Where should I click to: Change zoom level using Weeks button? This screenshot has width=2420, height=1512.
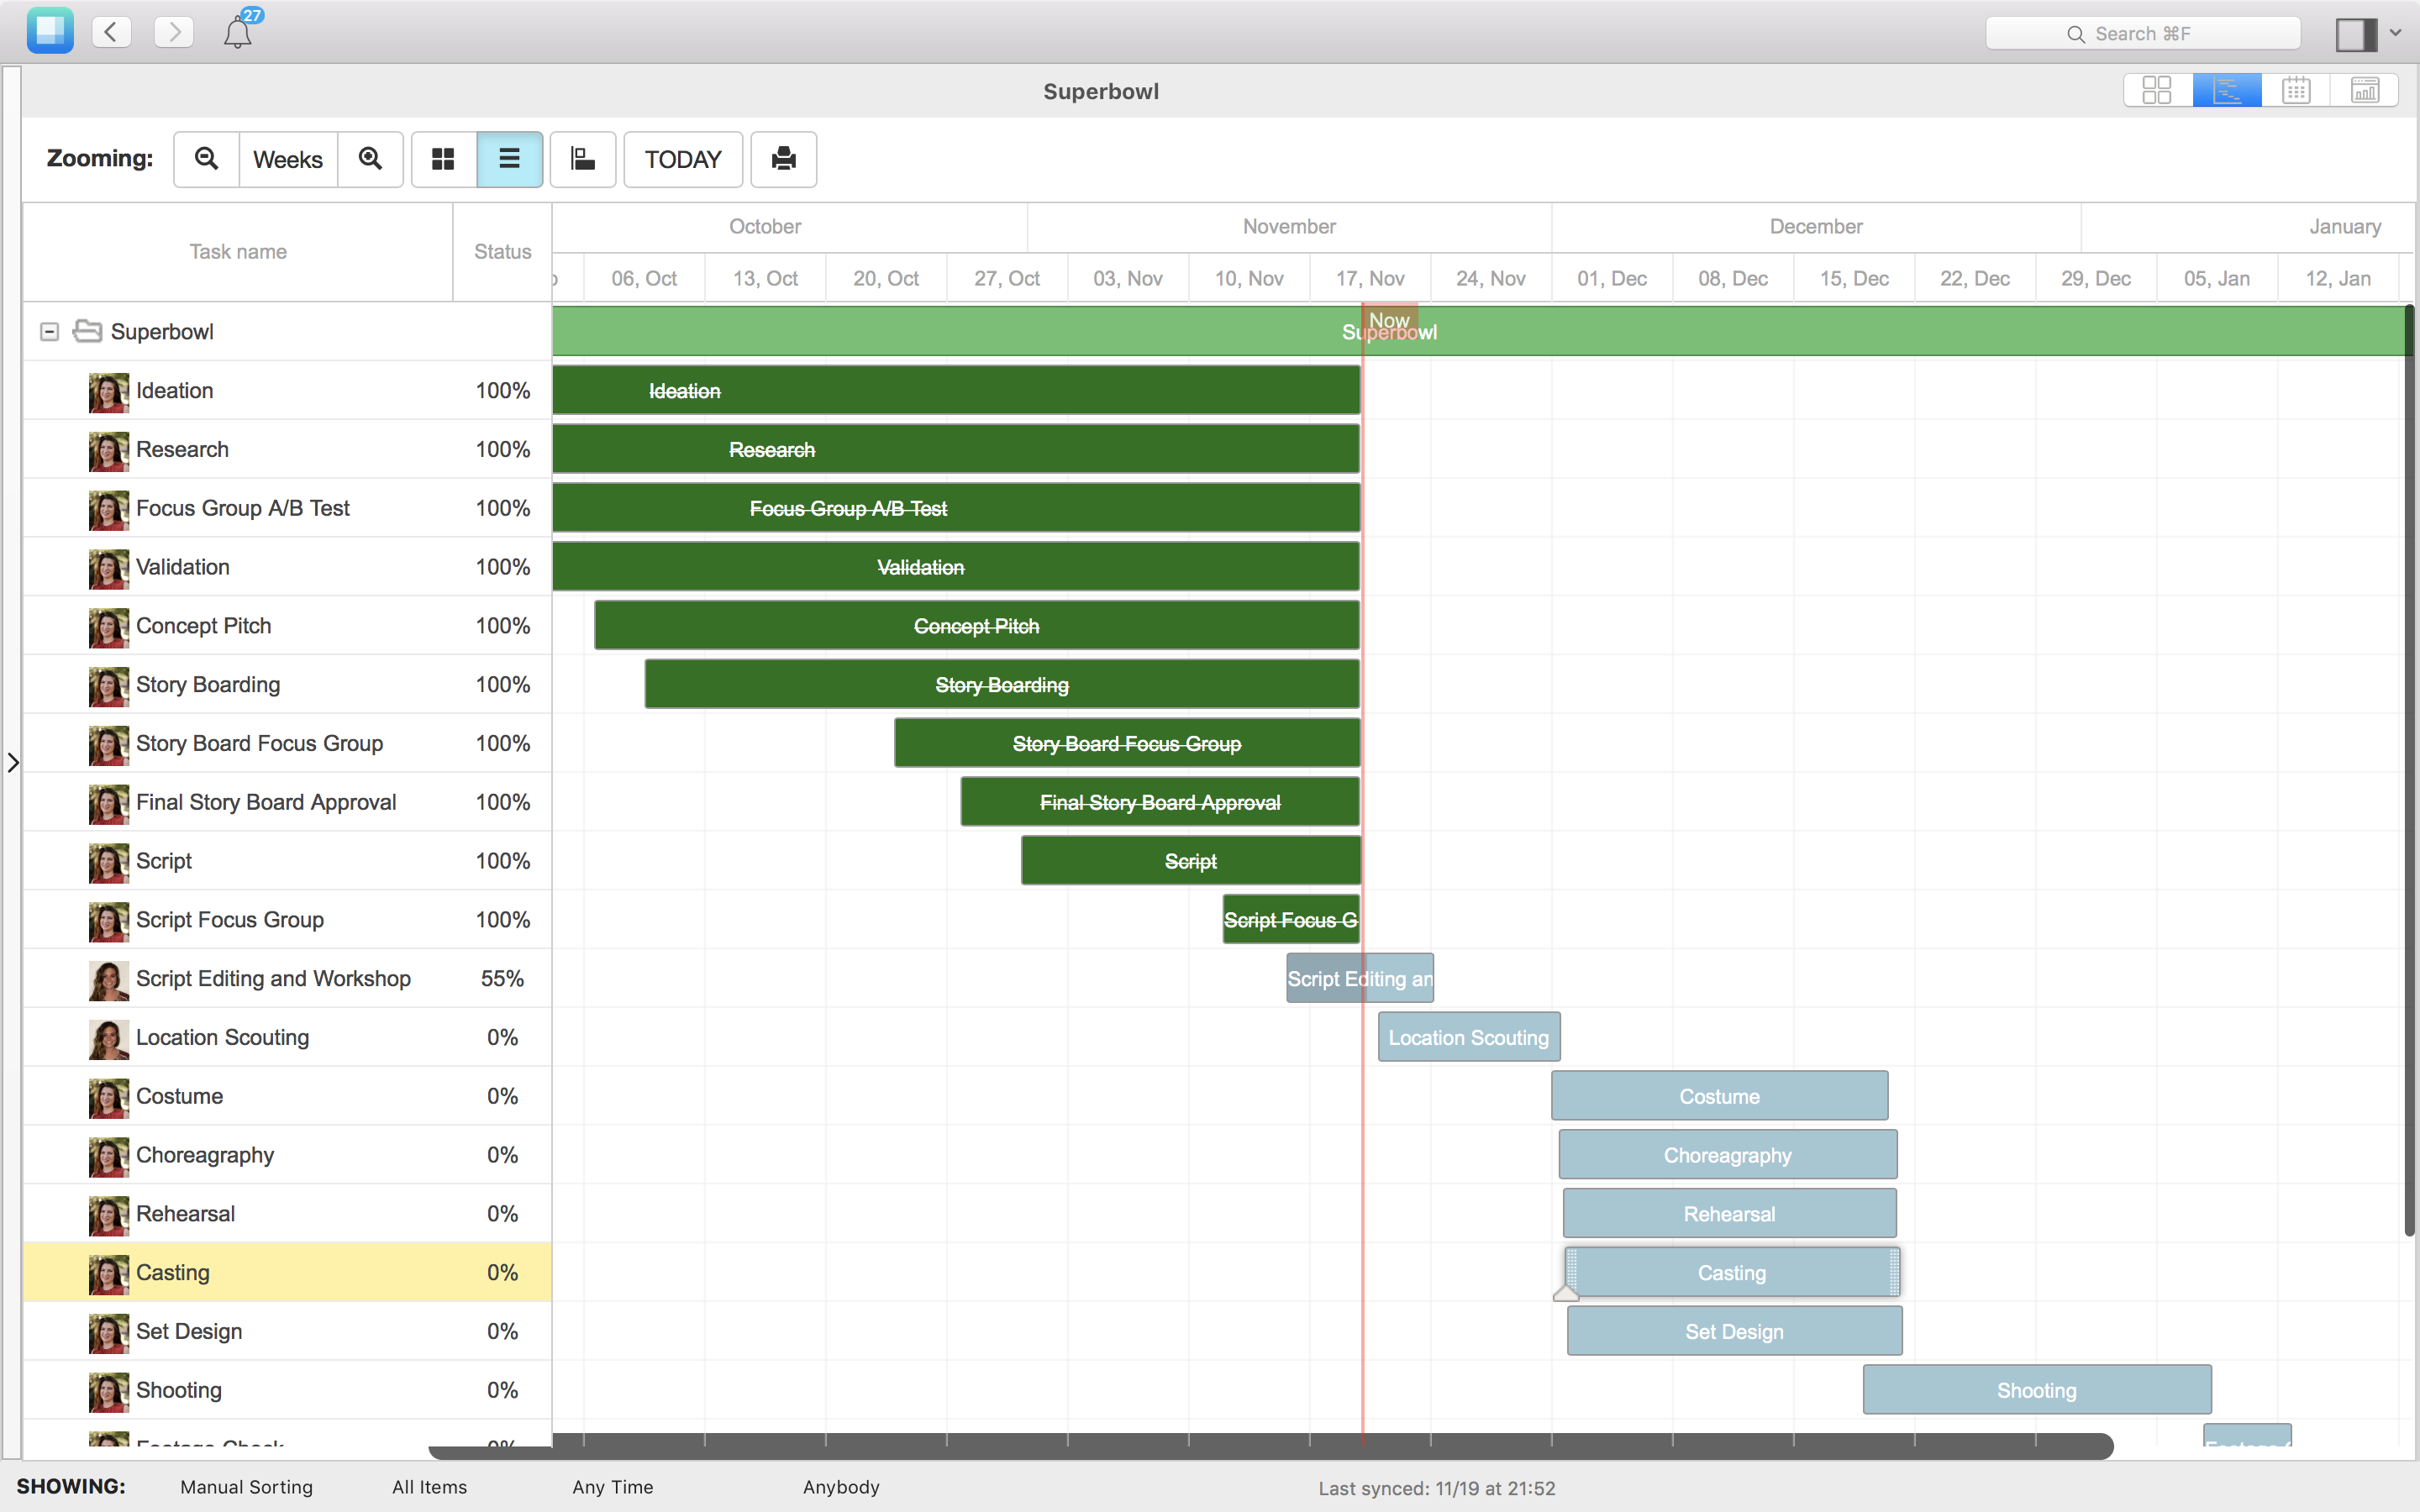[x=288, y=159]
